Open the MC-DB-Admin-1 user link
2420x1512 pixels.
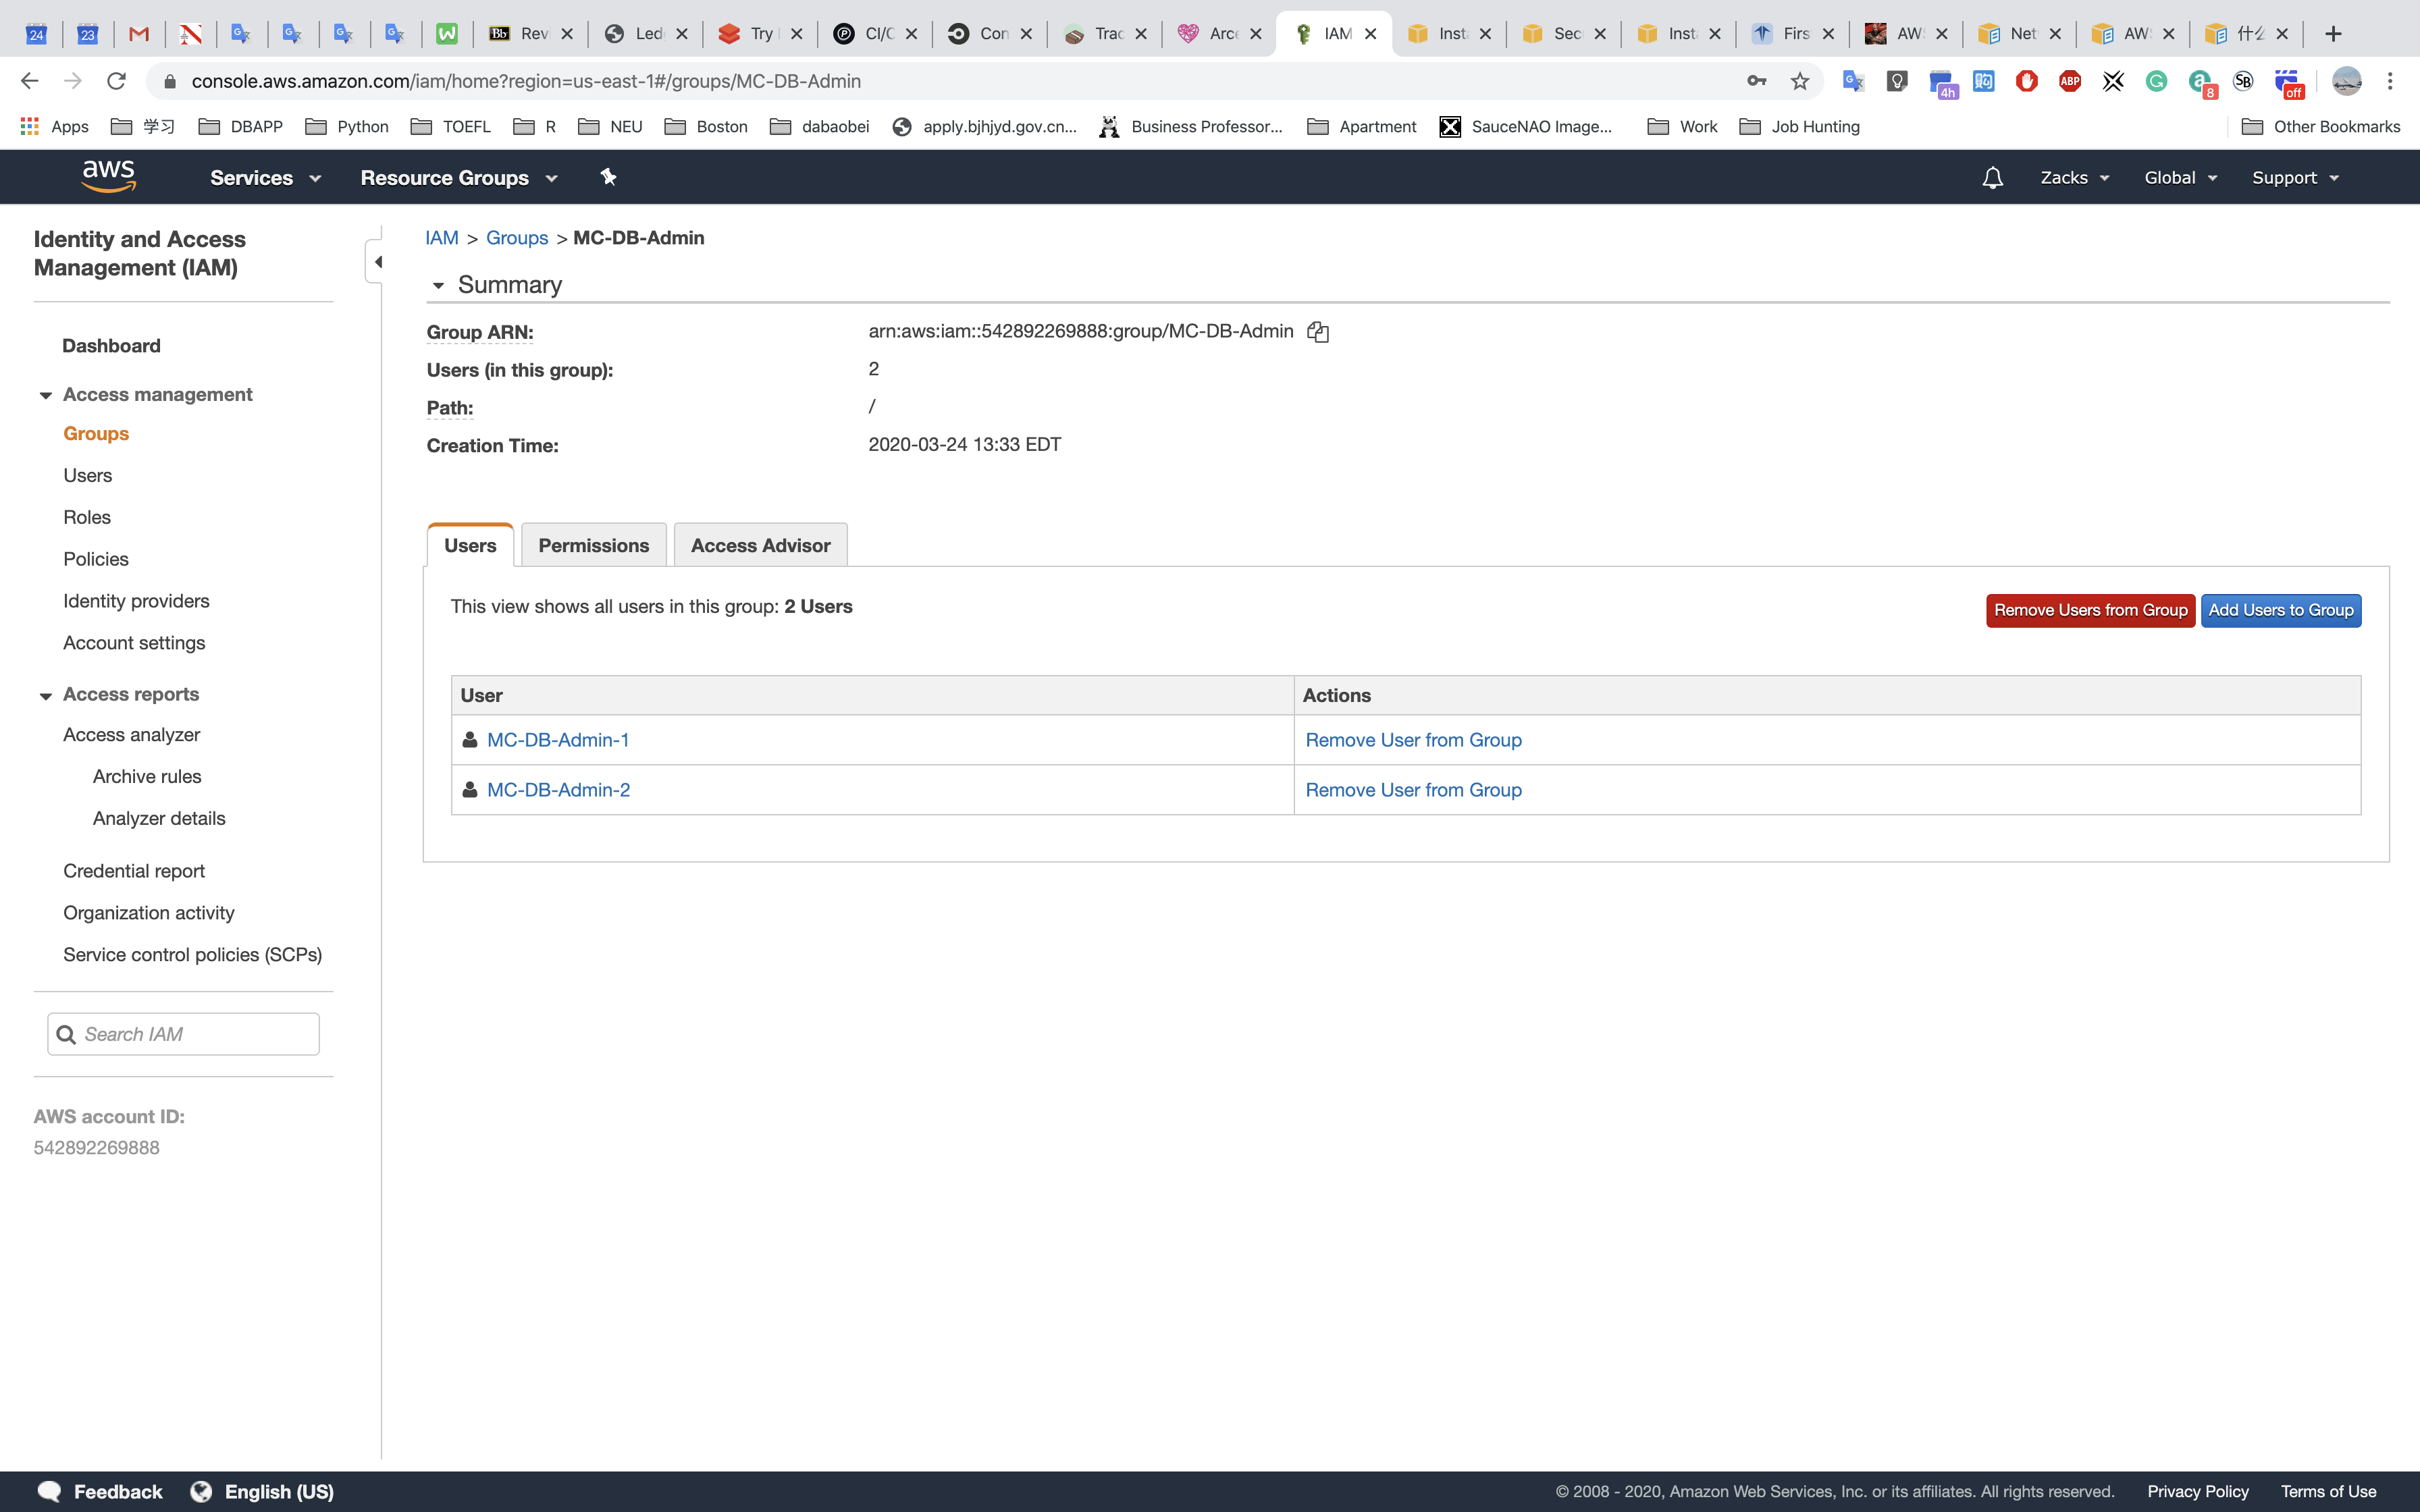(558, 740)
